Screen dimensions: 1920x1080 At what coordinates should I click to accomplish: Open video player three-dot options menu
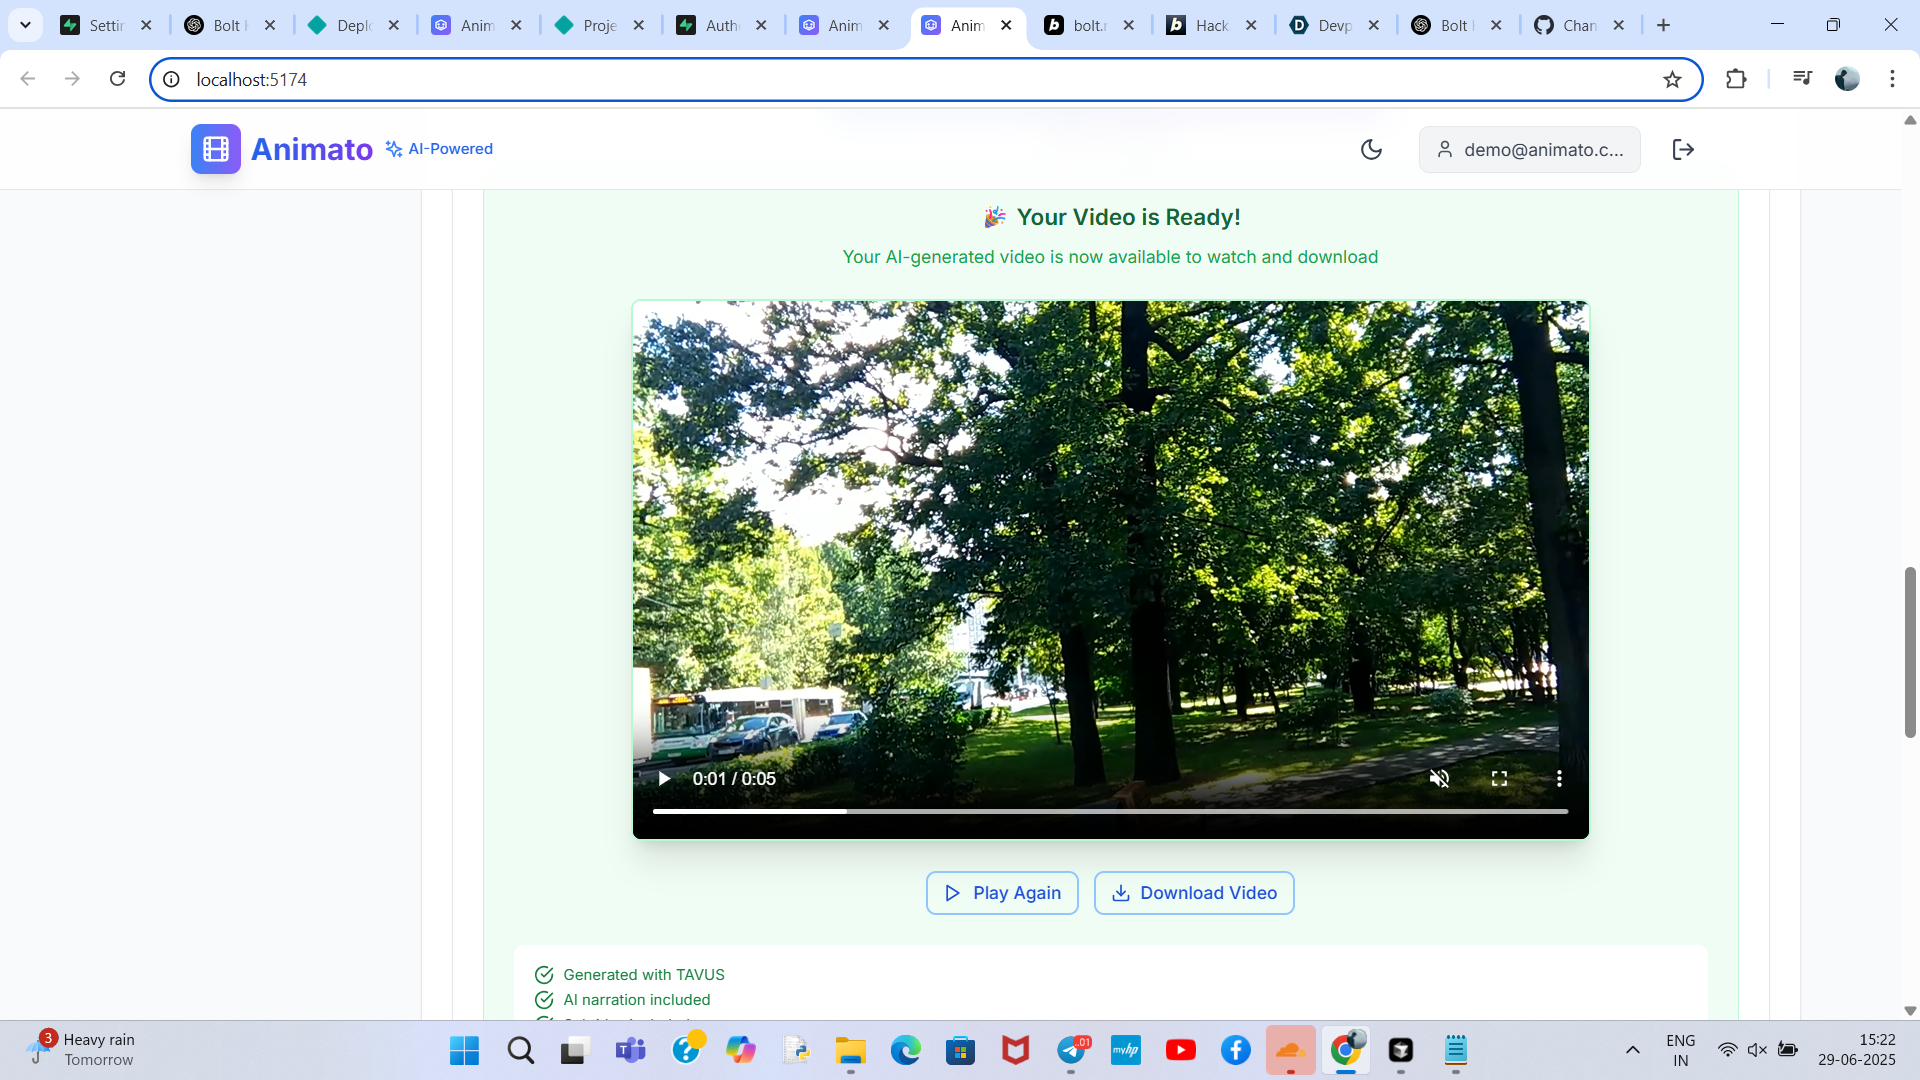pyautogui.click(x=1558, y=778)
